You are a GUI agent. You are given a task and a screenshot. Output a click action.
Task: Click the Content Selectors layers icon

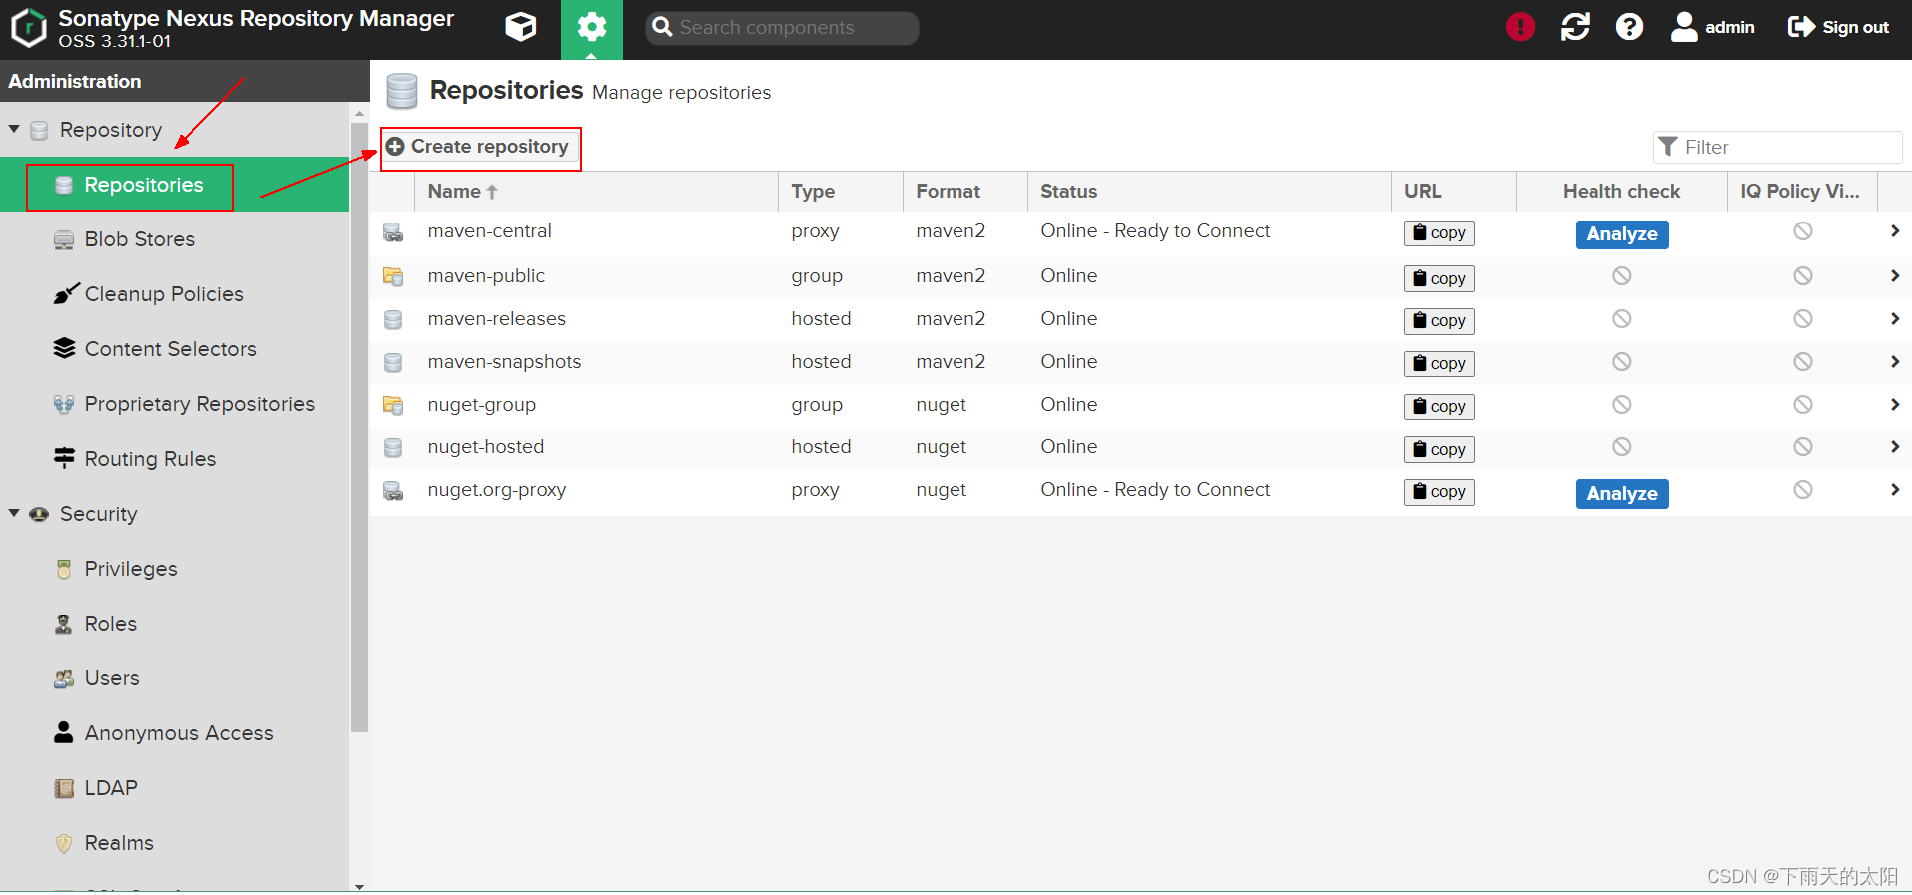(64, 348)
